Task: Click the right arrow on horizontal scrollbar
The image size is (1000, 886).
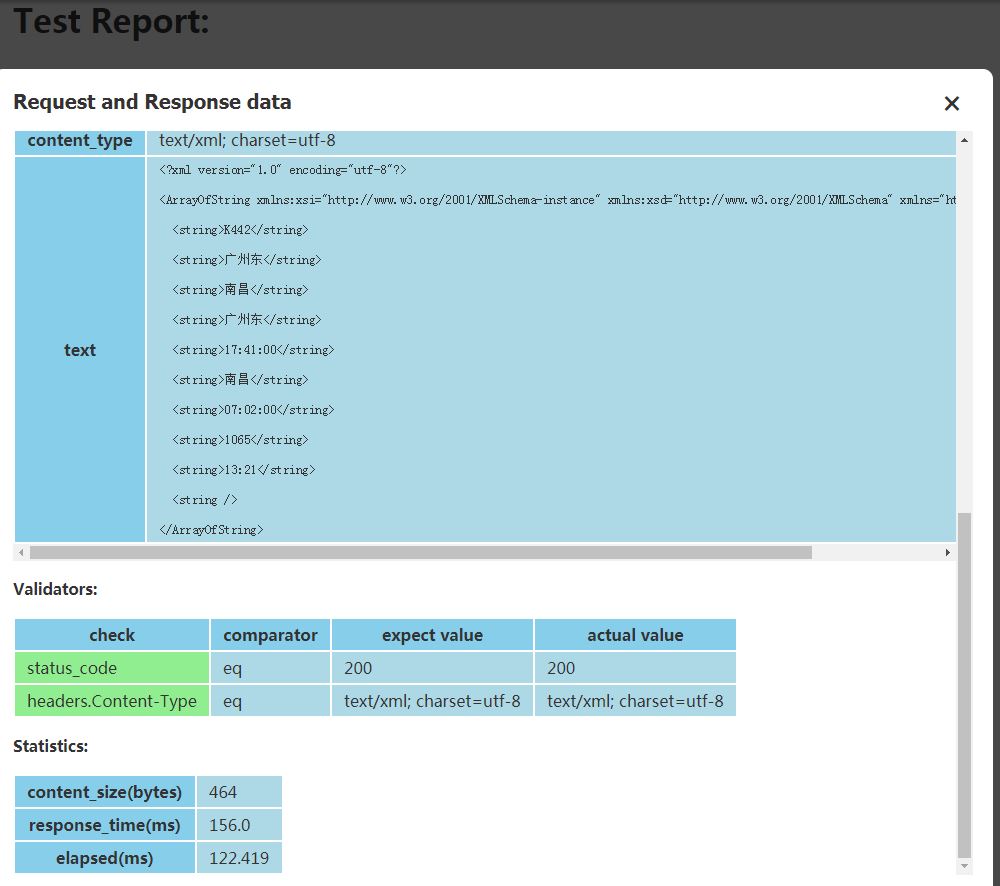Action: coord(949,551)
